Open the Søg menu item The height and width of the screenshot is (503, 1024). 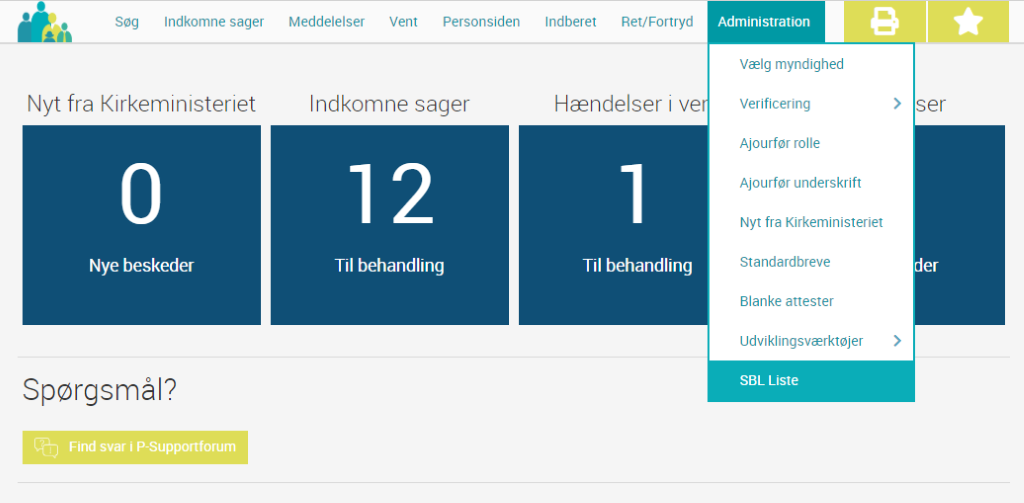point(127,22)
